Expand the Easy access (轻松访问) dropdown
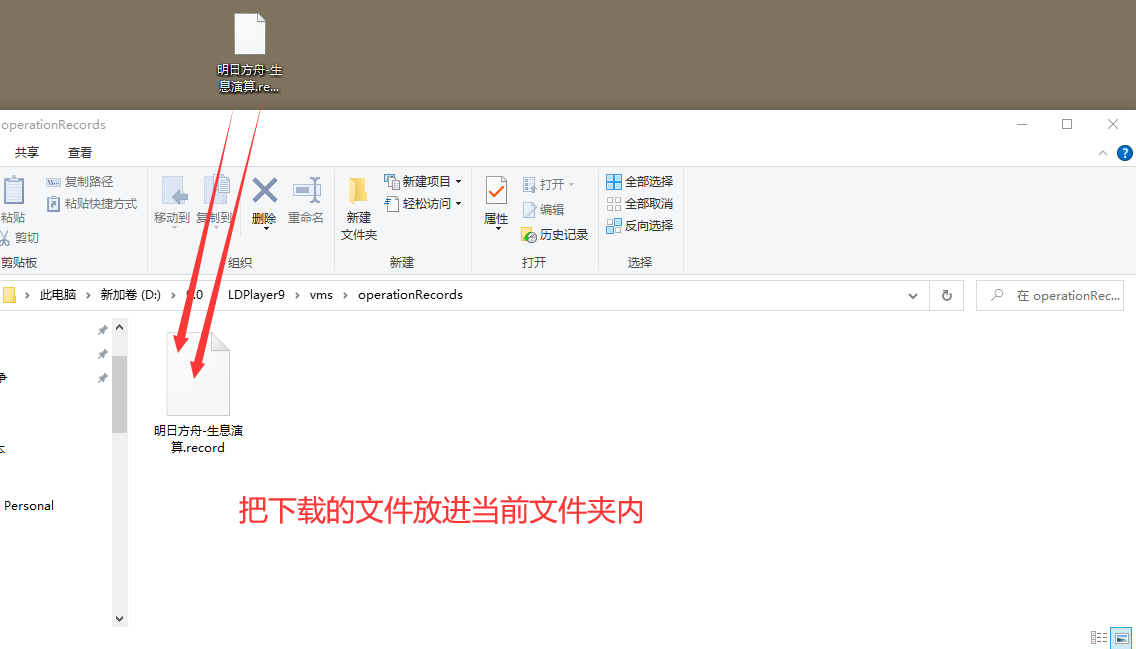This screenshot has width=1136, height=649. [424, 204]
